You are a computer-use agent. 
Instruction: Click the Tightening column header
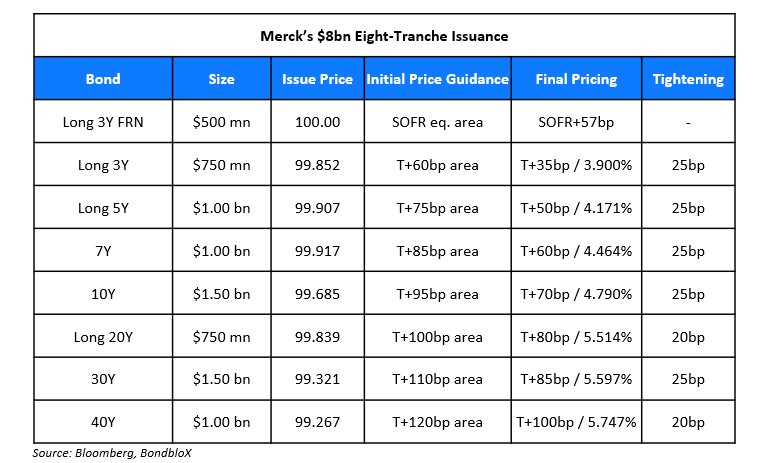688,79
